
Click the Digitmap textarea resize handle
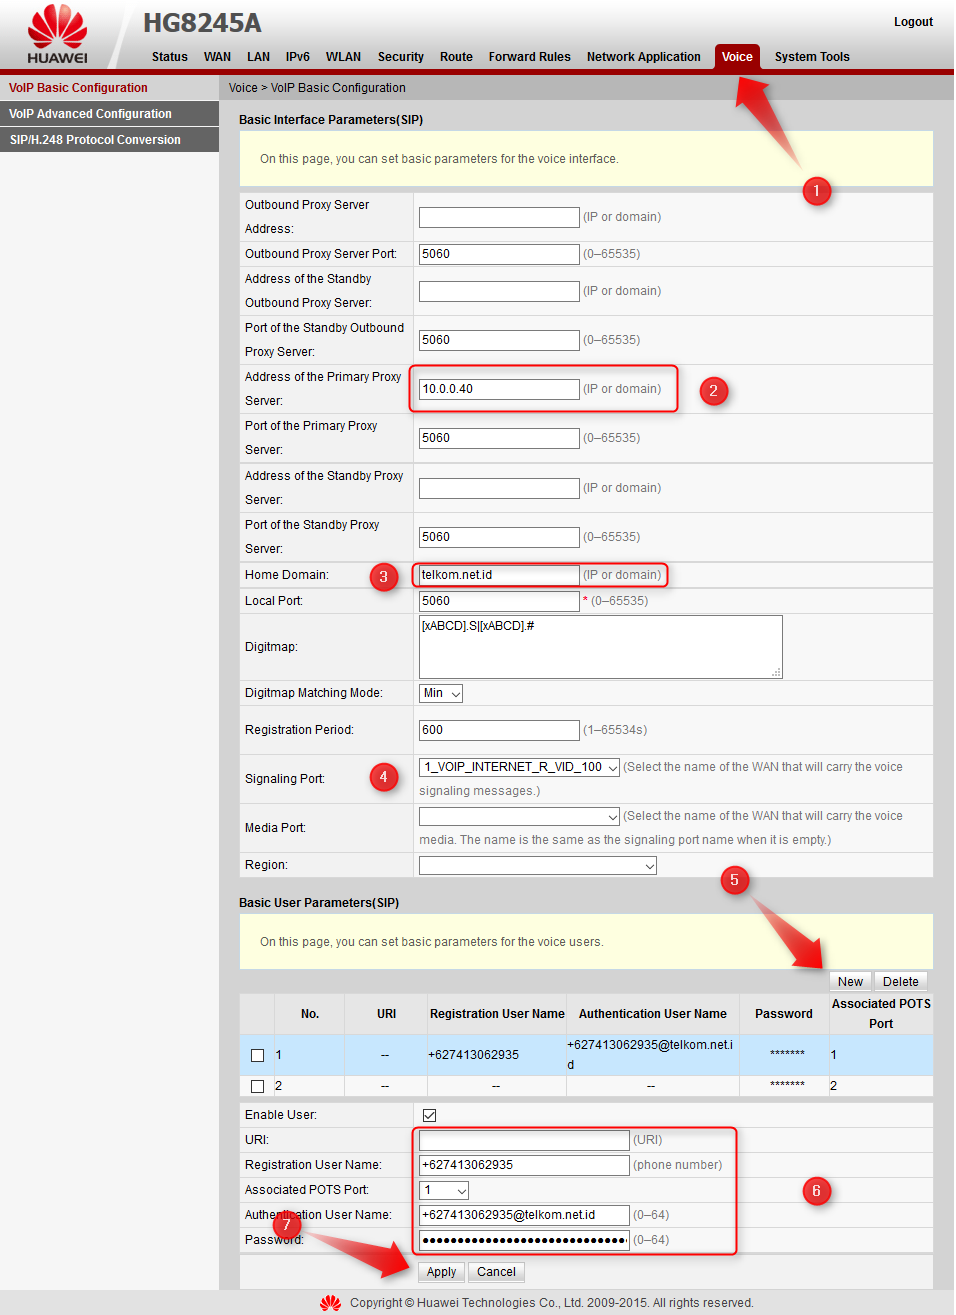point(776,673)
